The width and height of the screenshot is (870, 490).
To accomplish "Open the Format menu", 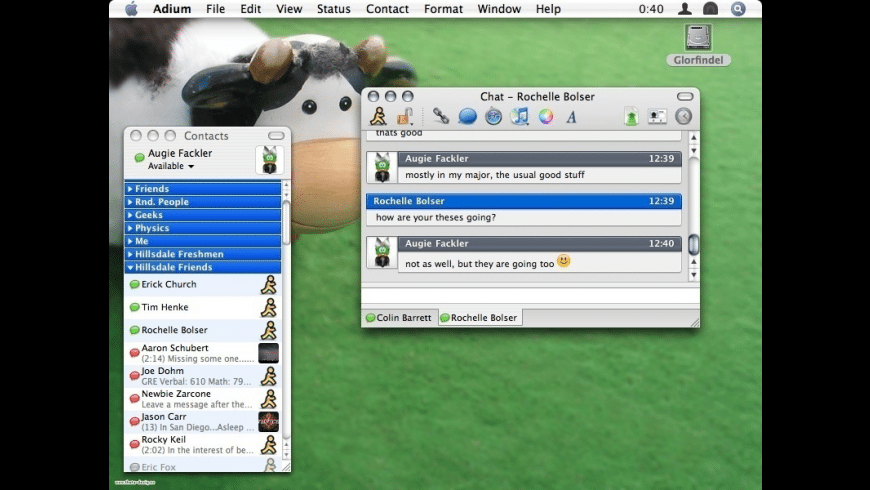I will pos(443,9).
